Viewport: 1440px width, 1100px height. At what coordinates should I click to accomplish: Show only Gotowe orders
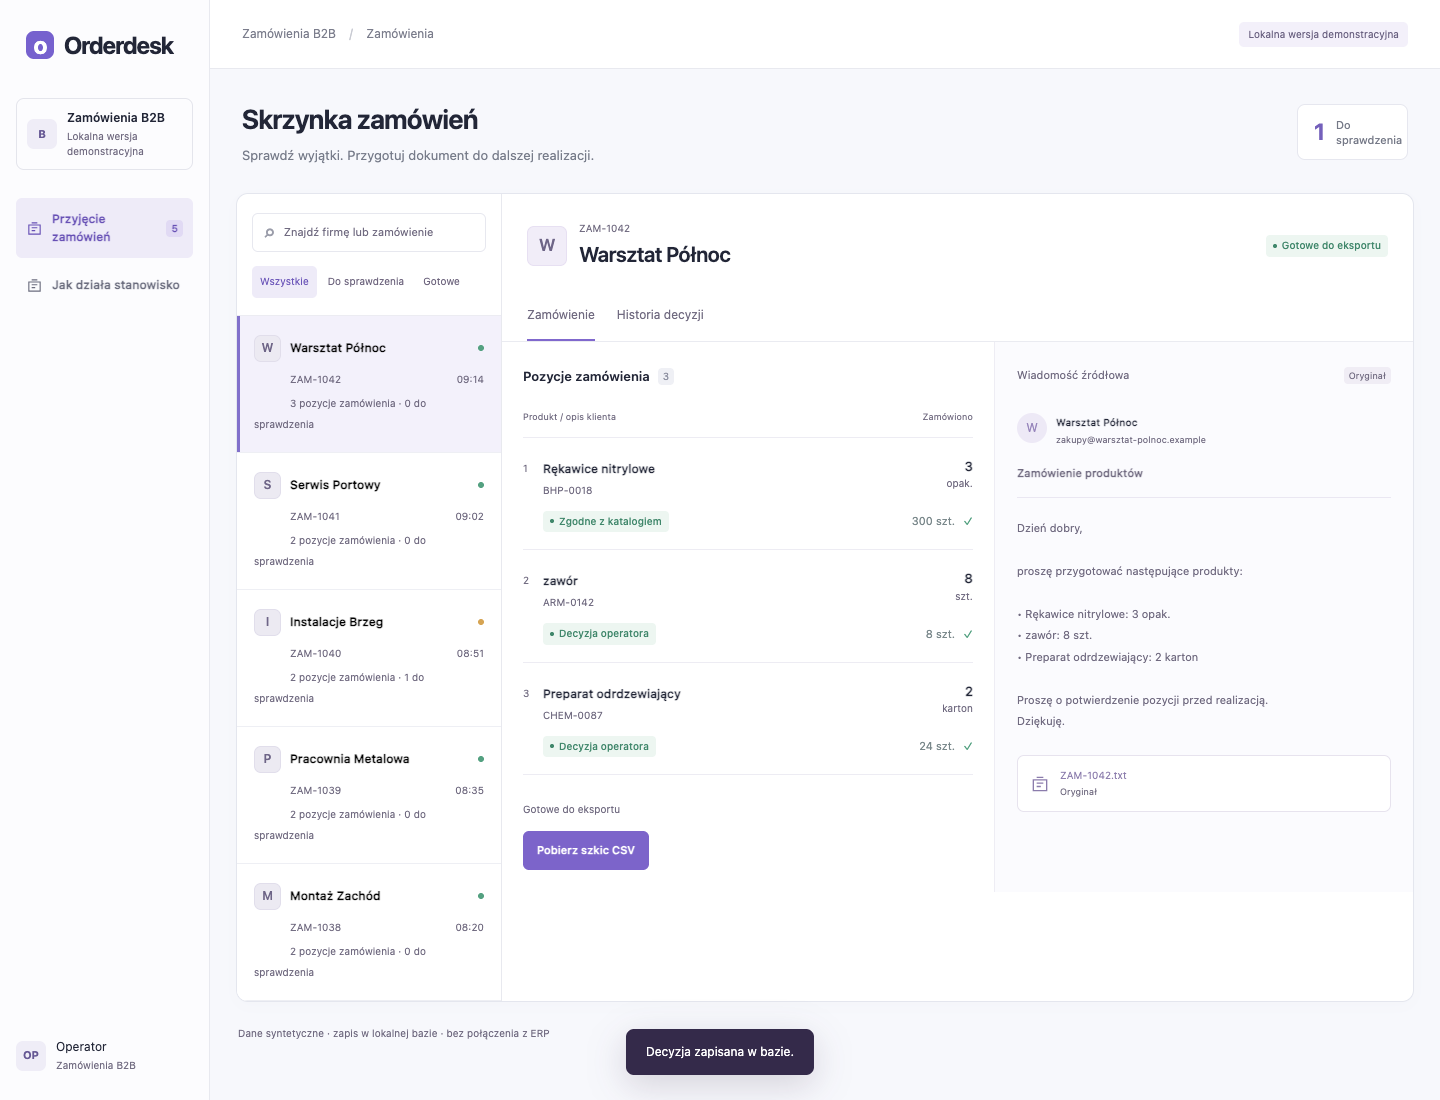click(x=441, y=282)
